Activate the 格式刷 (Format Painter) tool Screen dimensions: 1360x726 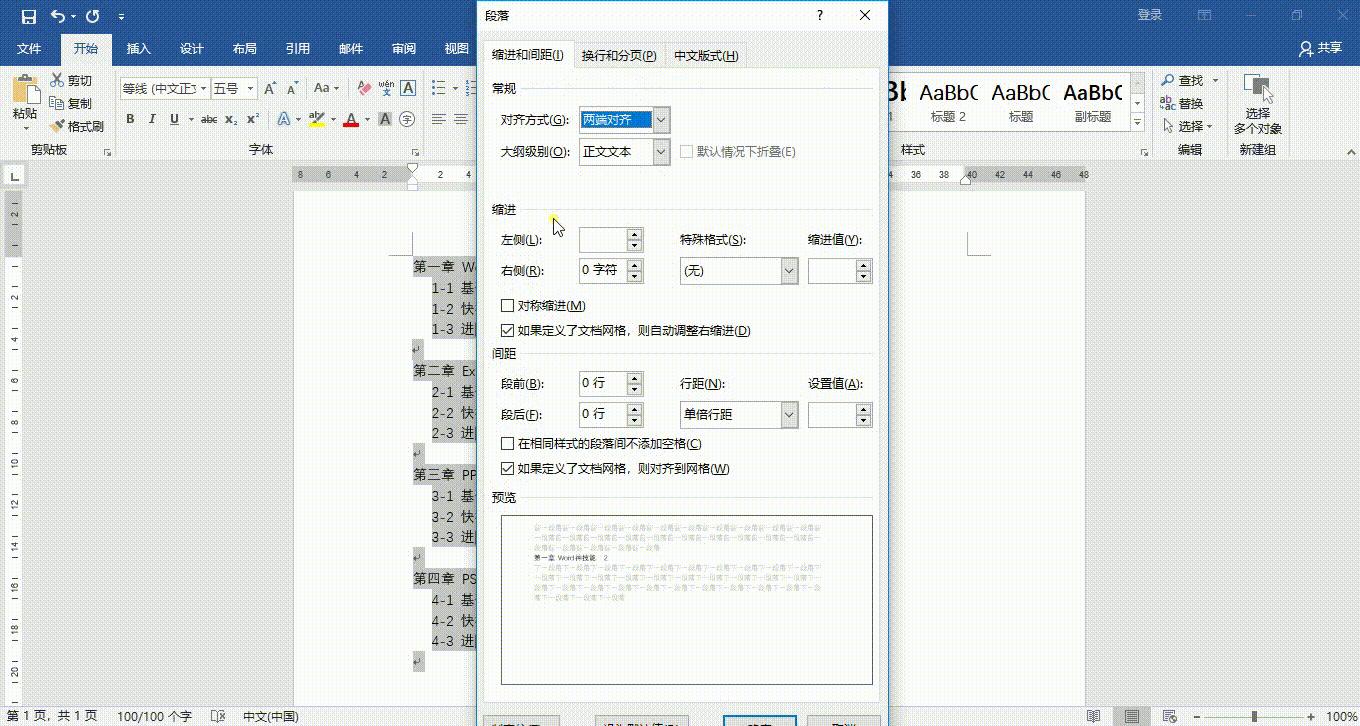tap(74, 125)
